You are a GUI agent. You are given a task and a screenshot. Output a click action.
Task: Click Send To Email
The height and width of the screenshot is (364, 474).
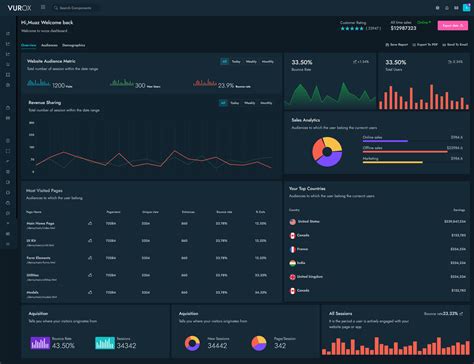coord(455,44)
